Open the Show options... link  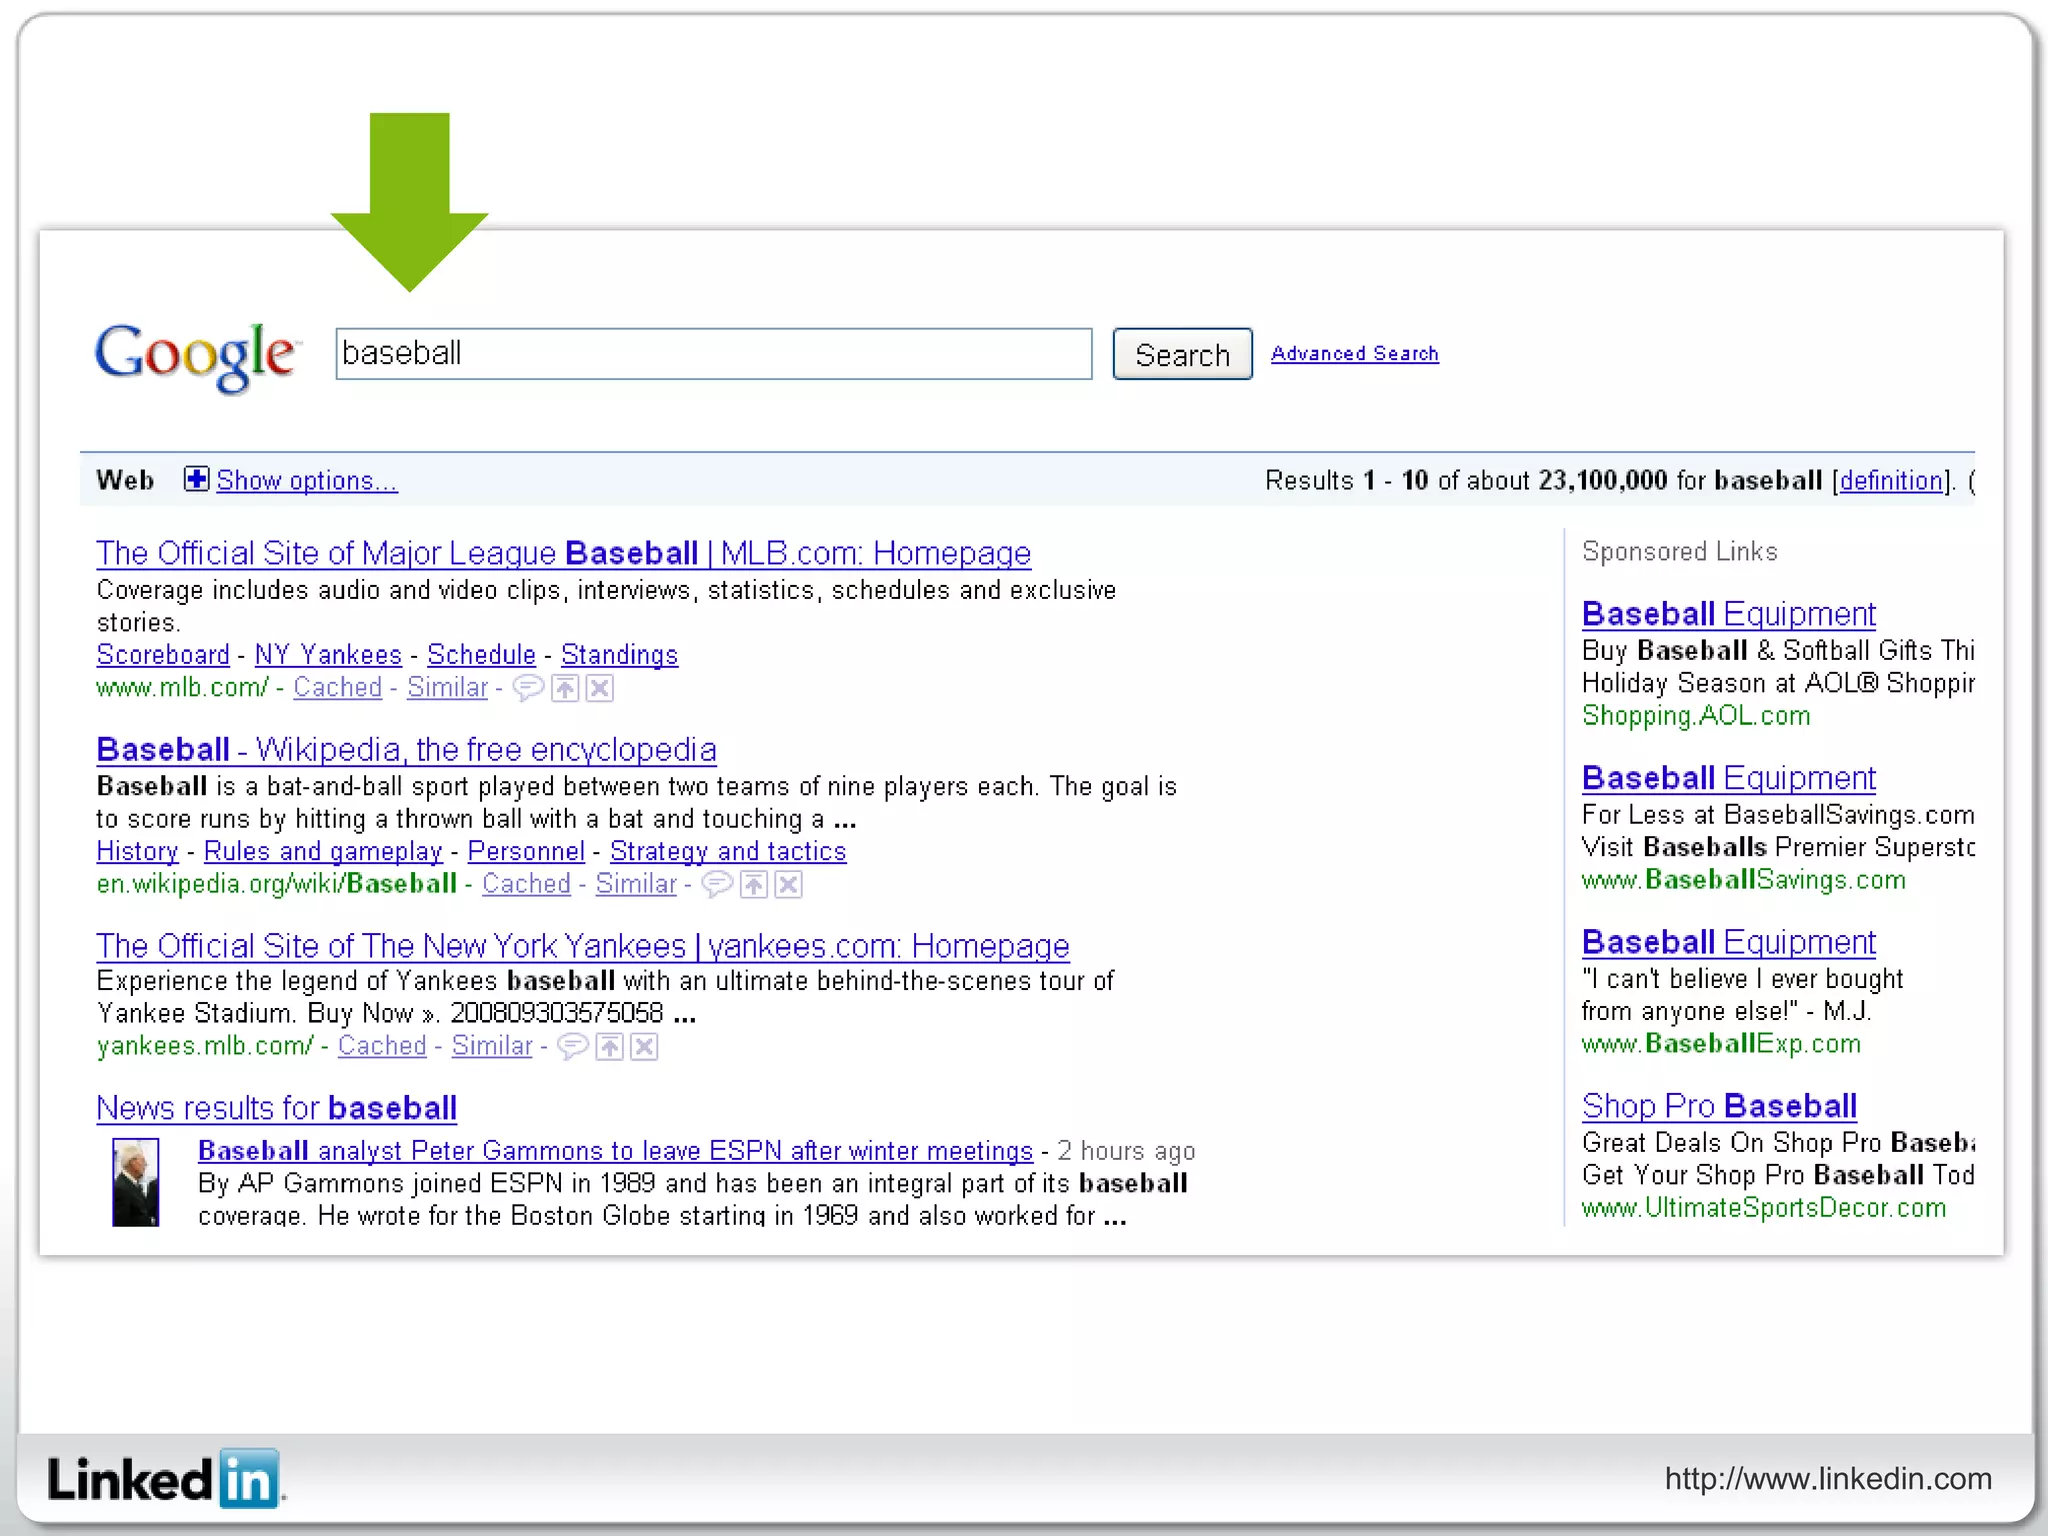[x=306, y=481]
